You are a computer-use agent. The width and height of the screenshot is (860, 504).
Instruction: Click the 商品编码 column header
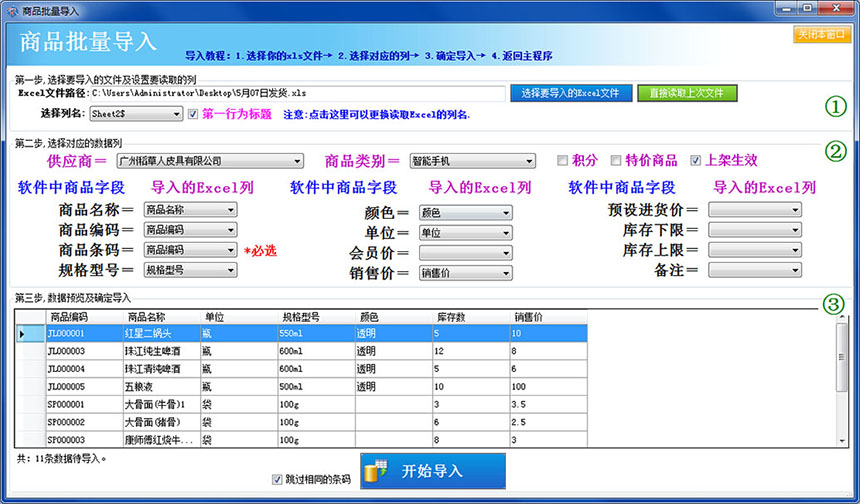click(70, 317)
